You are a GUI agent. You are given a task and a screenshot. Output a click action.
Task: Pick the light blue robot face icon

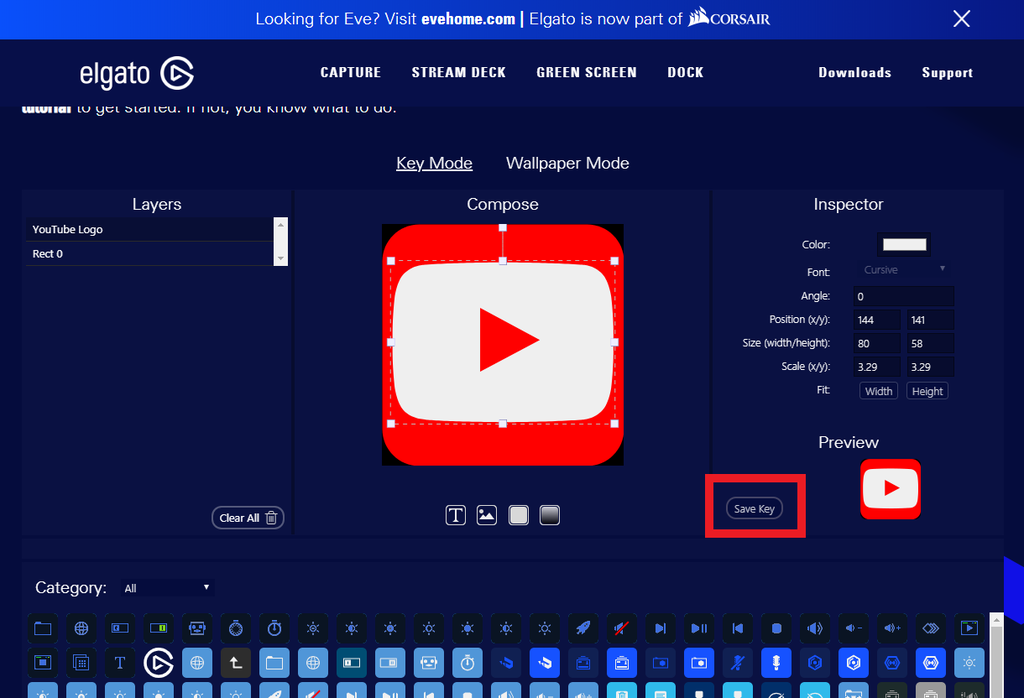tap(428, 663)
